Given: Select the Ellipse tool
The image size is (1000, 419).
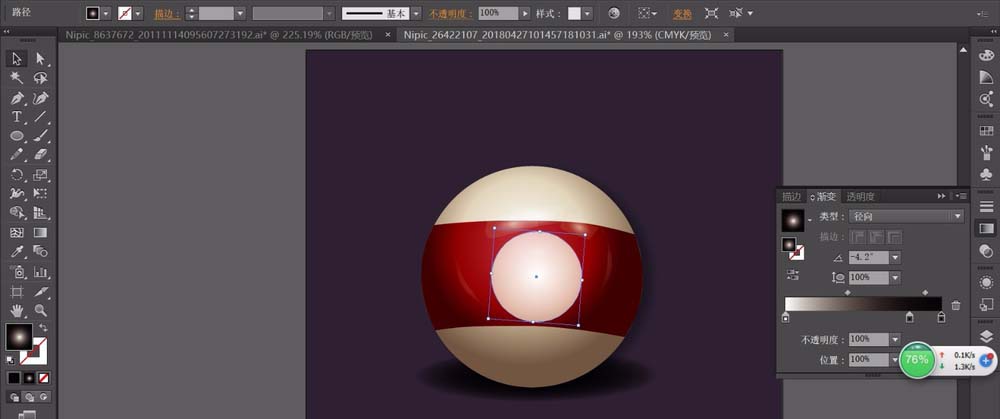Looking at the screenshot, I should point(17,136).
